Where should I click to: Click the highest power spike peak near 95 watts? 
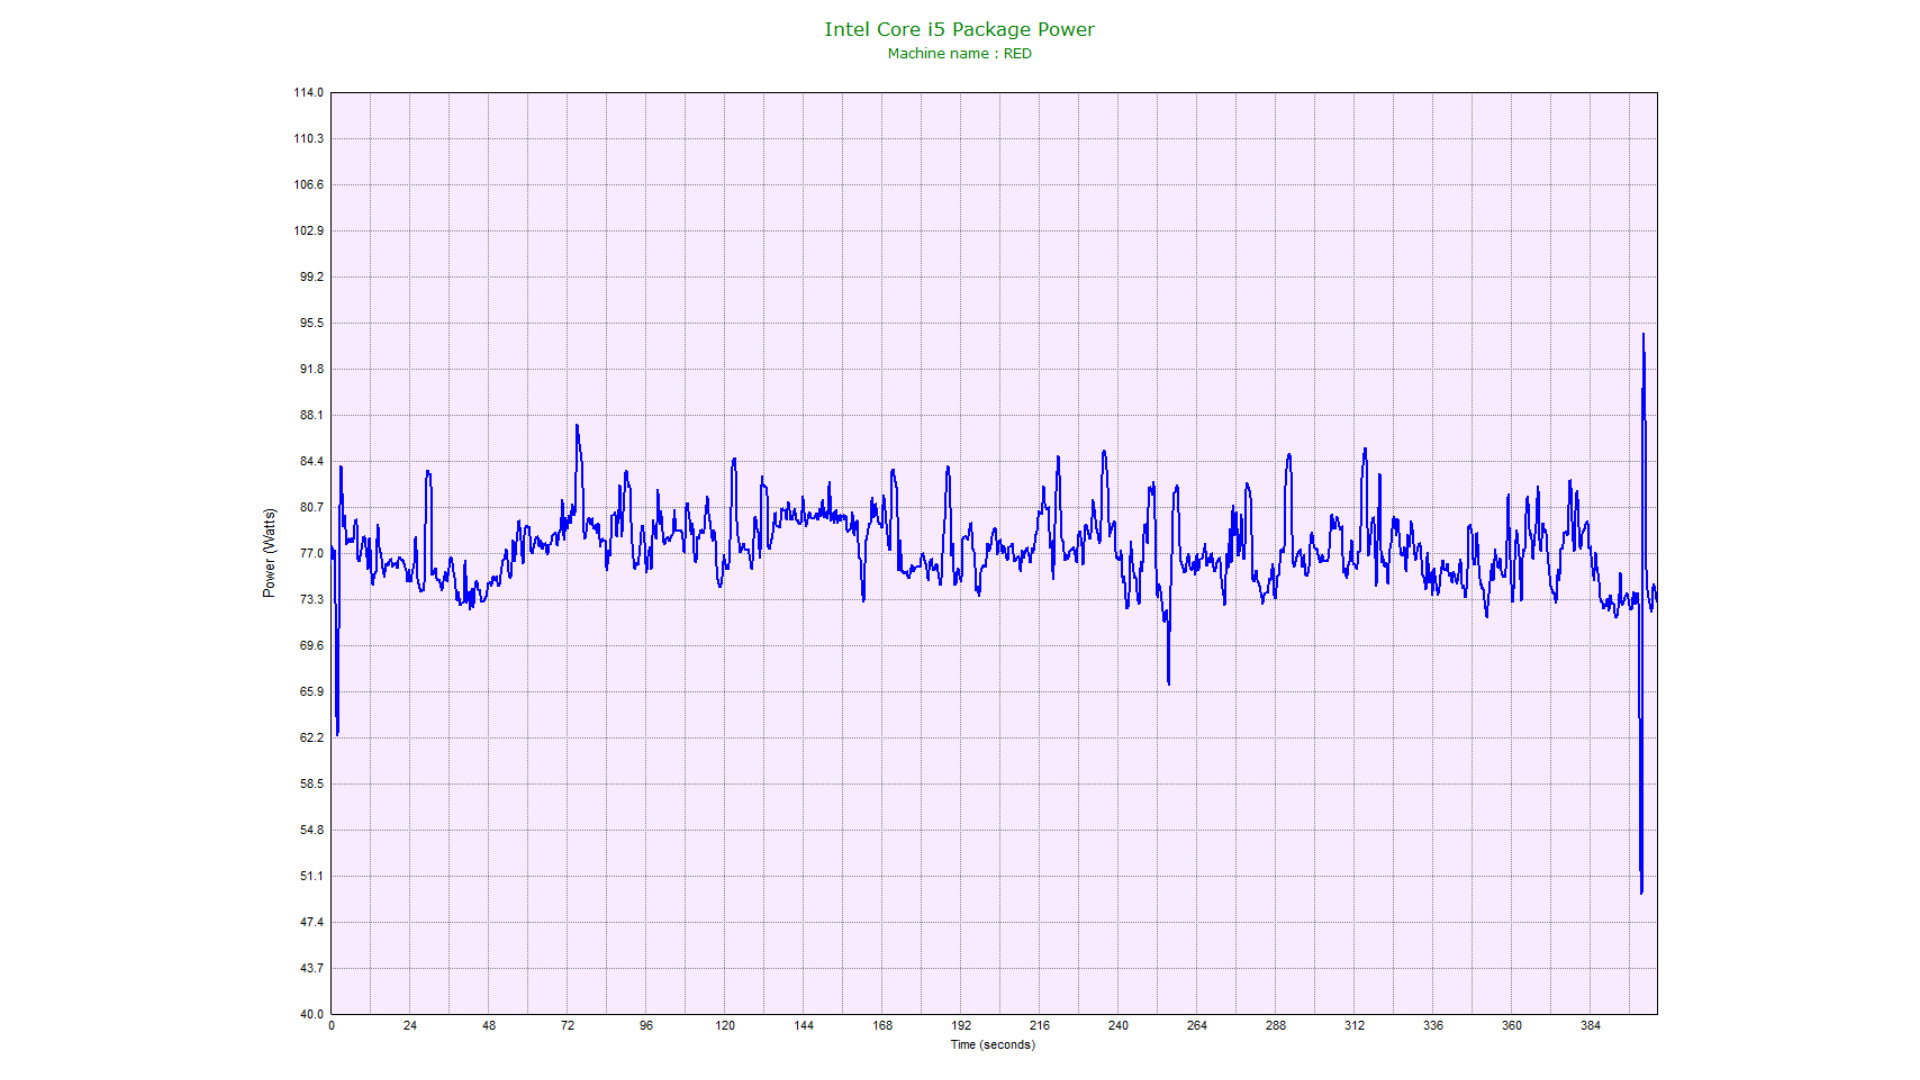click(1643, 336)
